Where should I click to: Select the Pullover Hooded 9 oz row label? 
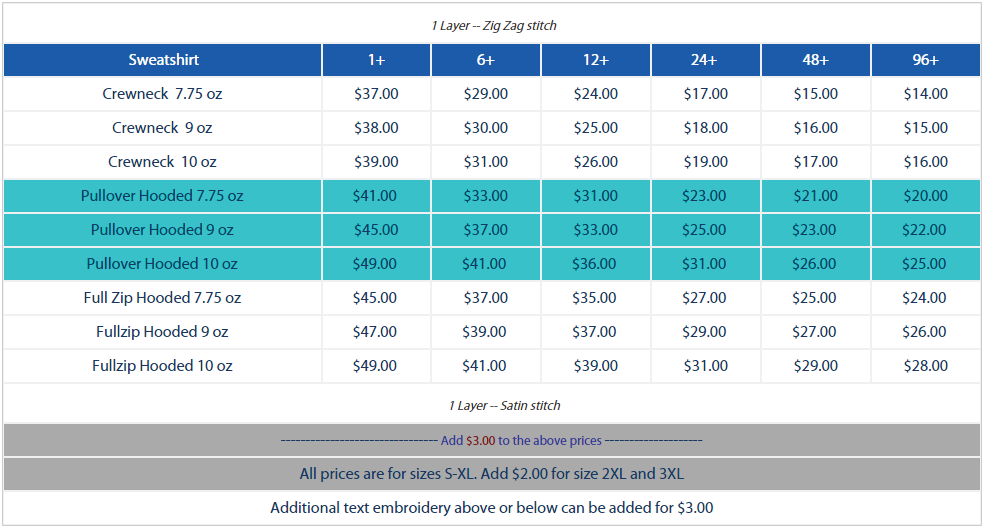pos(162,230)
